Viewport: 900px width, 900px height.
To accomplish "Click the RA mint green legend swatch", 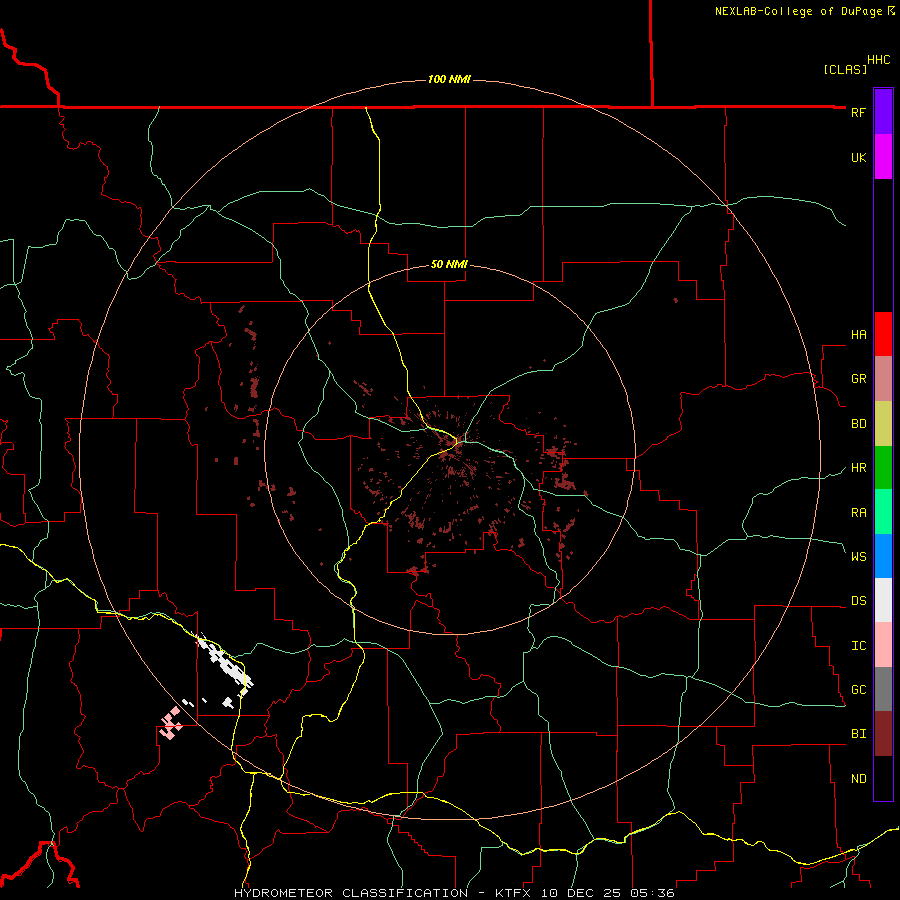I will [x=883, y=512].
